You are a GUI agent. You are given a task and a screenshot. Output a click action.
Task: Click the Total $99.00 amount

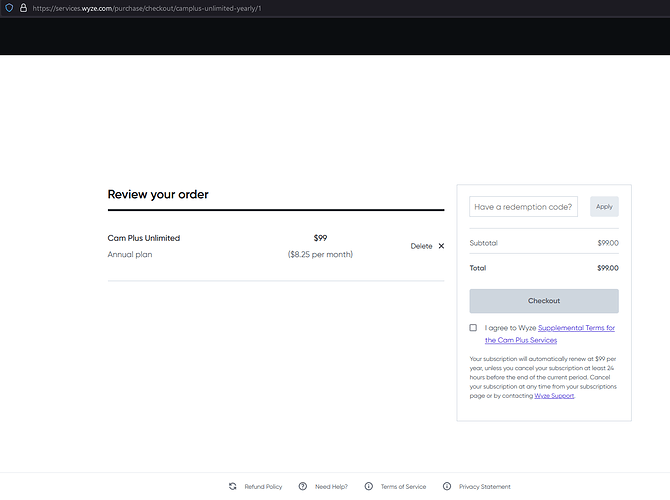pos(608,268)
